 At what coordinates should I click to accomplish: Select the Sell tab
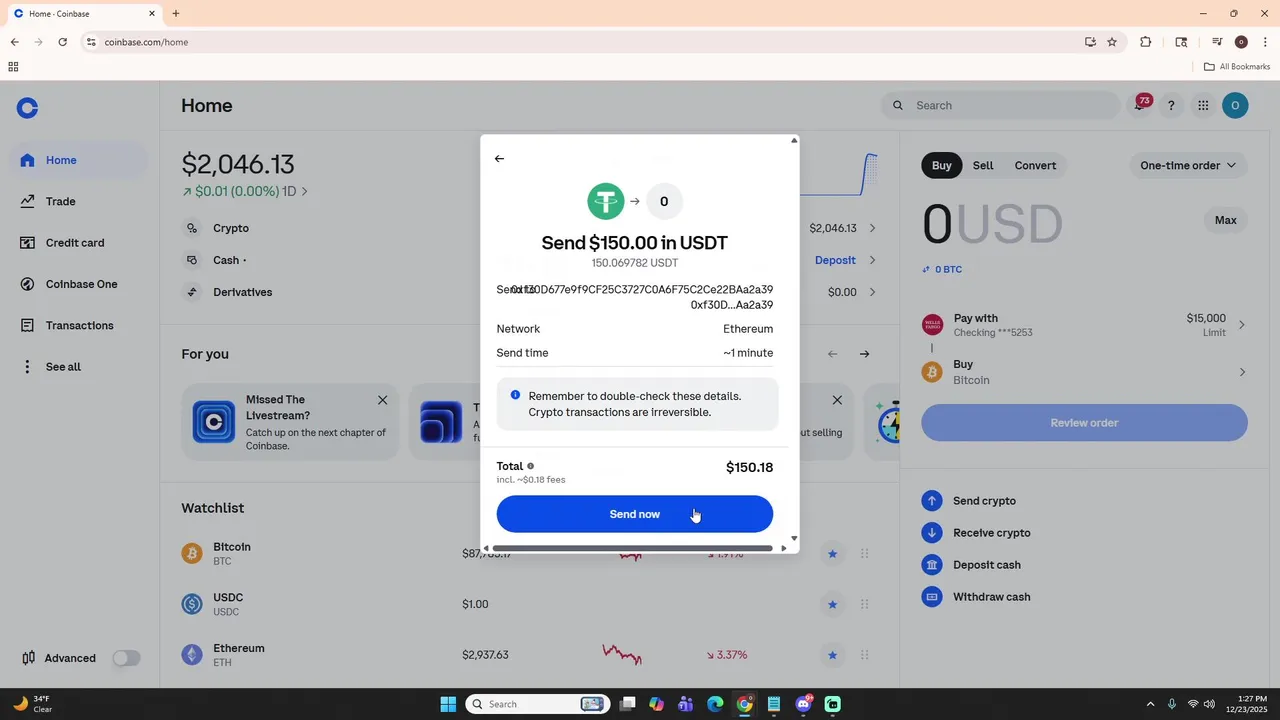click(983, 165)
